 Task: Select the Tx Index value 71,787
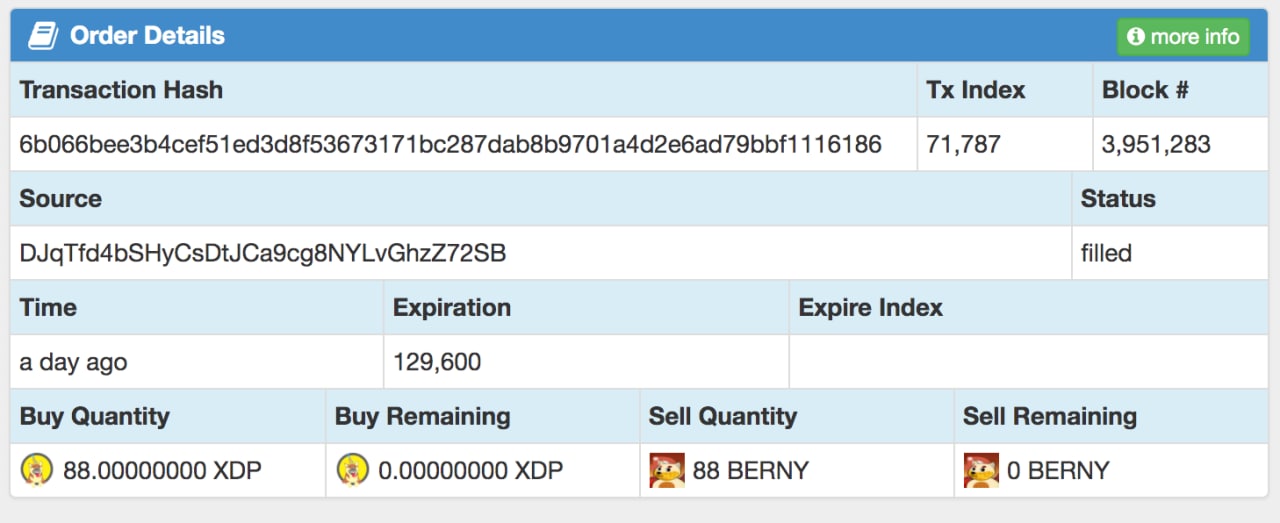coord(964,144)
